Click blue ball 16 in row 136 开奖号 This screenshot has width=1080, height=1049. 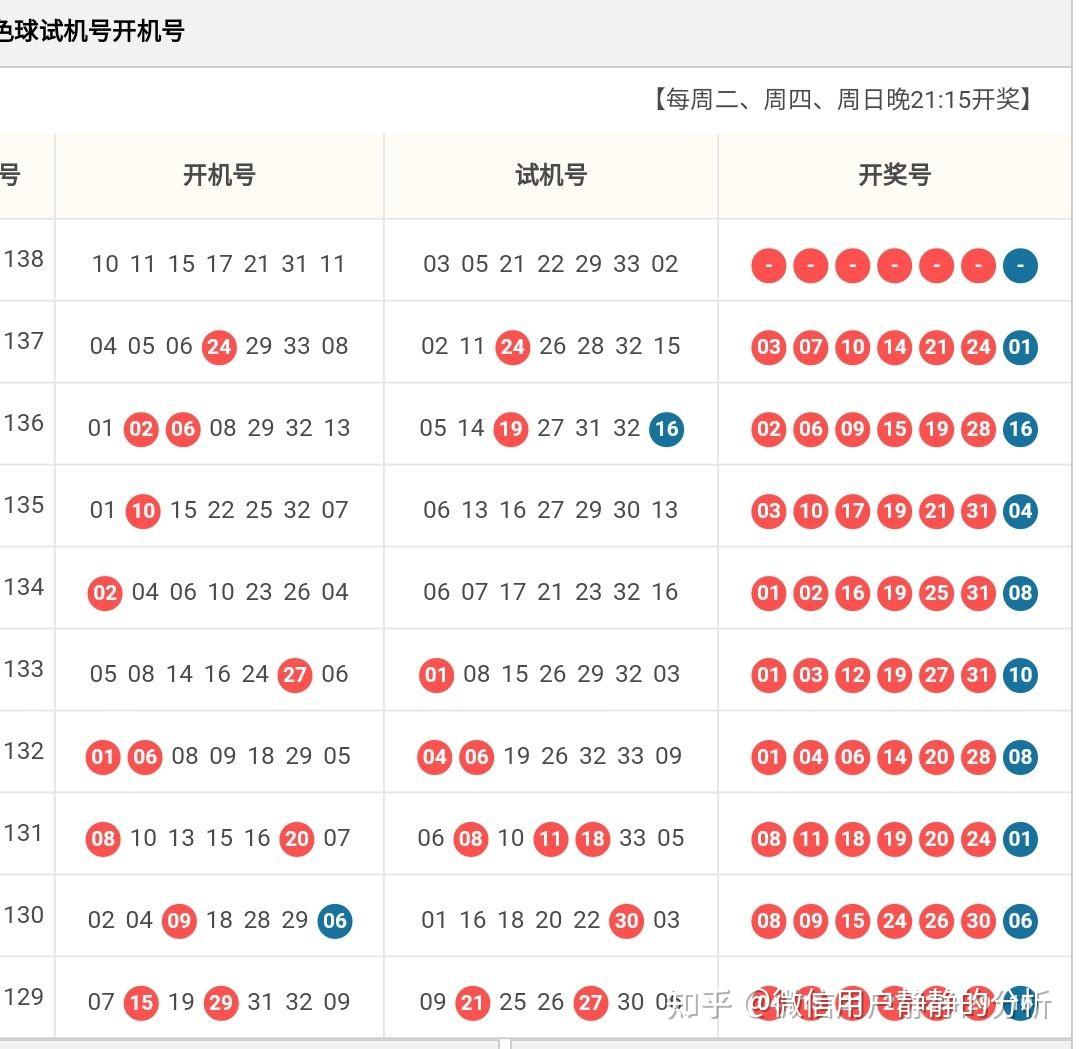[1020, 428]
